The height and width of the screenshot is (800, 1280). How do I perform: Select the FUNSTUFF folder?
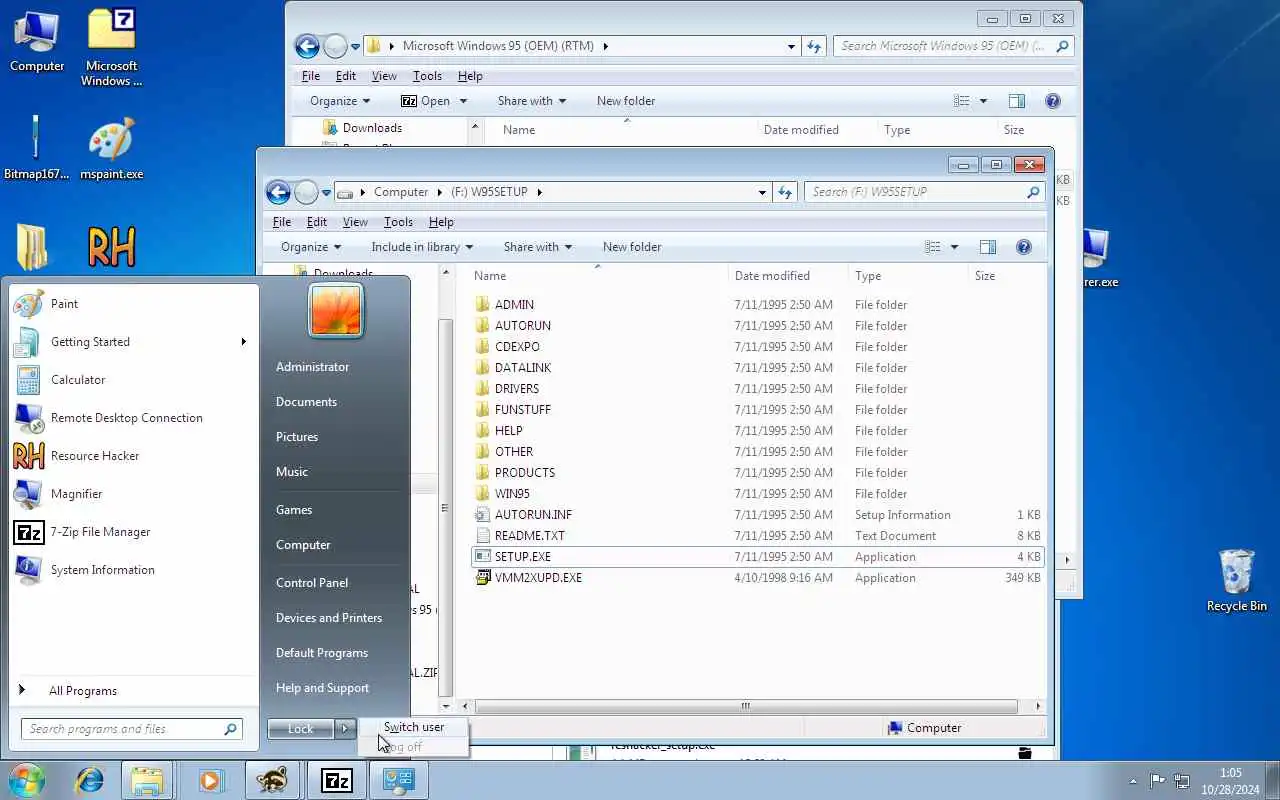[x=758, y=410]
